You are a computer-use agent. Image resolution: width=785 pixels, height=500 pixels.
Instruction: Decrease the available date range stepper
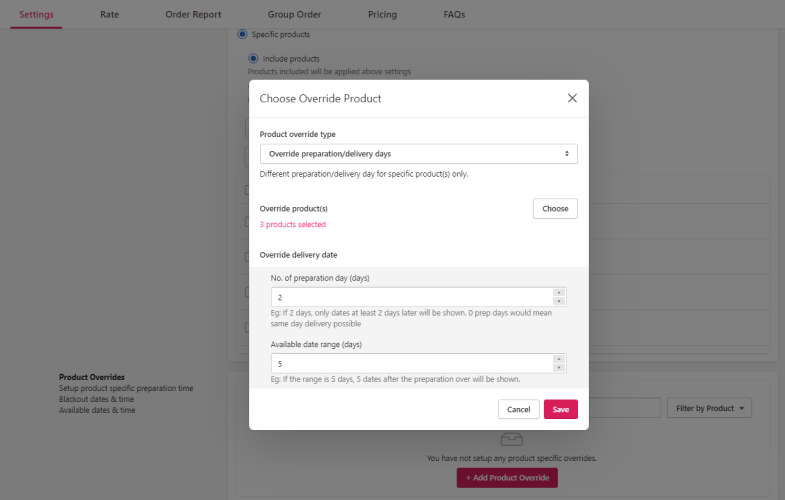tap(559, 367)
